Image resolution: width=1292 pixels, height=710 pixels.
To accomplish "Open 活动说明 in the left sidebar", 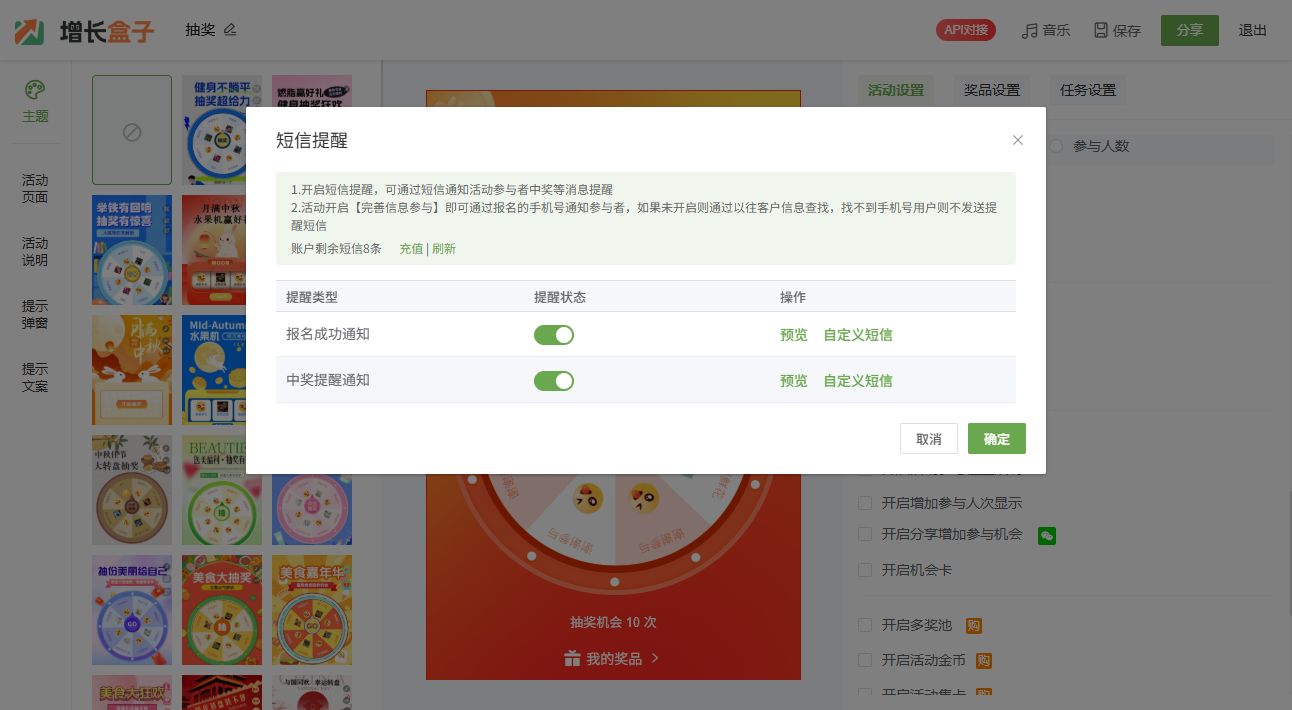I will click(x=35, y=251).
